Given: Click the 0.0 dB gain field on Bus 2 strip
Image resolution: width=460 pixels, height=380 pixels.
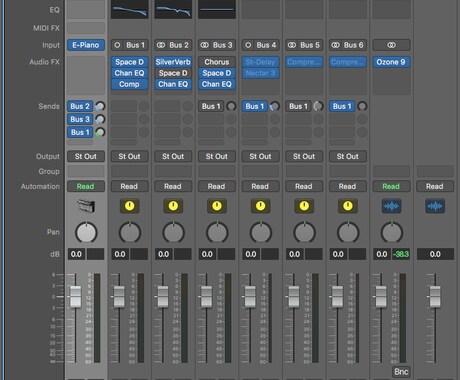Looking at the screenshot, I should (x=164, y=254).
